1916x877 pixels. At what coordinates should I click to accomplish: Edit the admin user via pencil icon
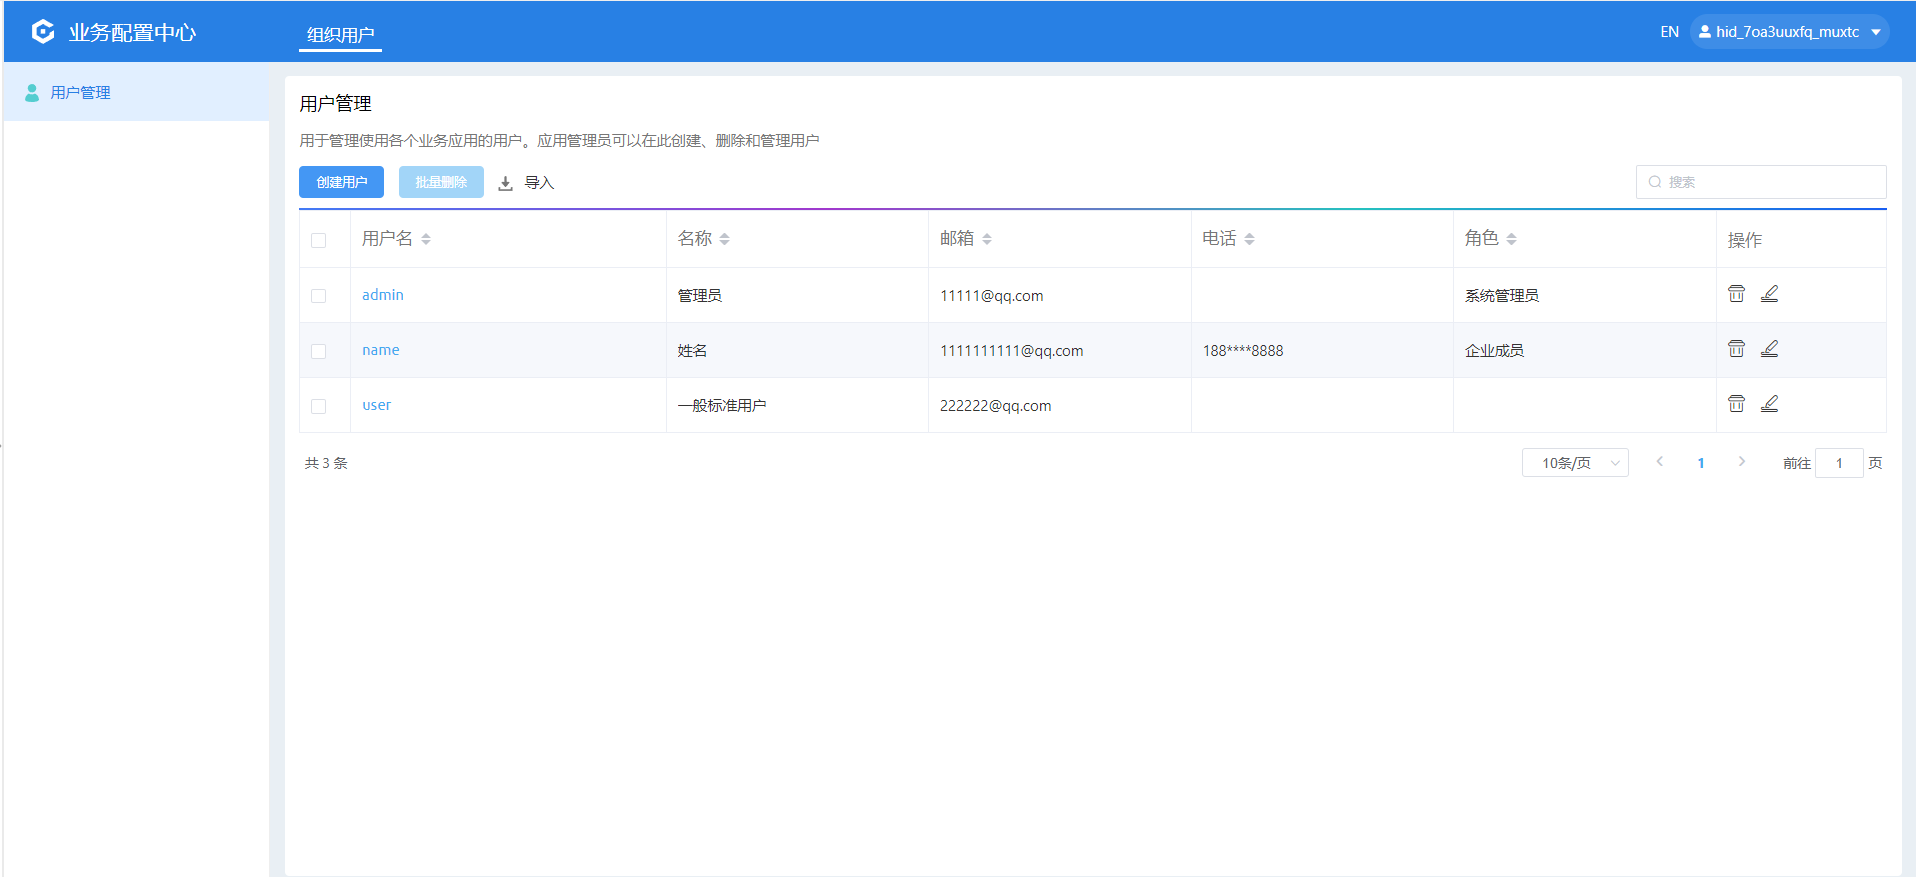pyautogui.click(x=1769, y=294)
